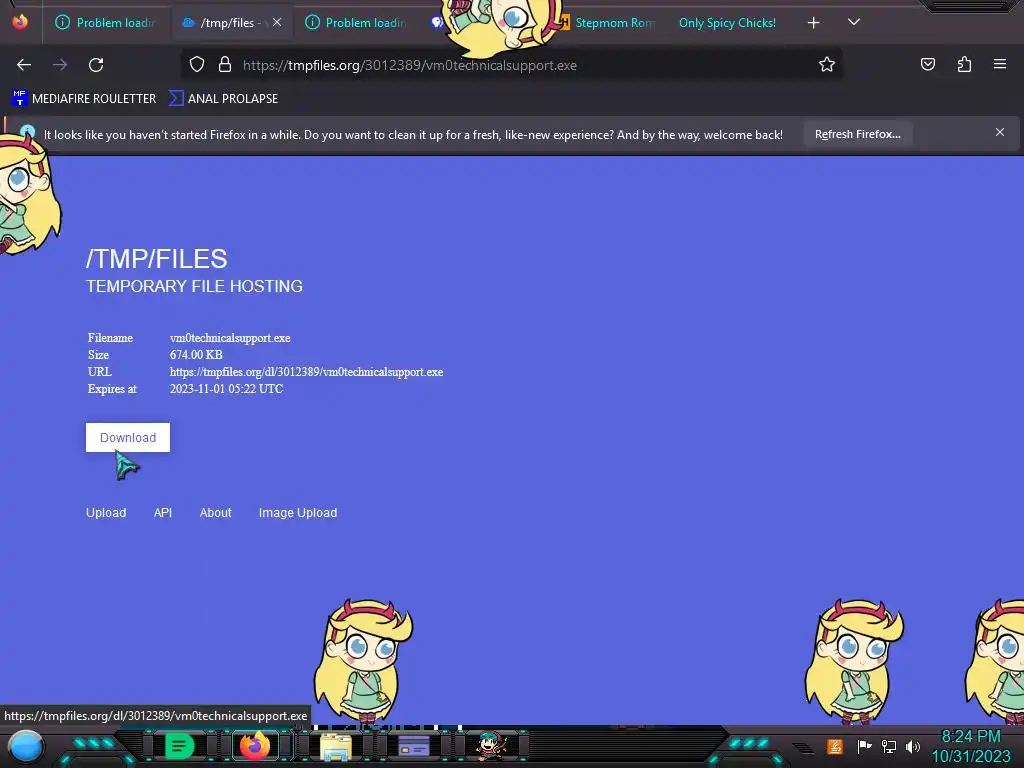This screenshot has width=1024, height=768.
Task: Open the Save to Pocket button
Action: click(927, 64)
